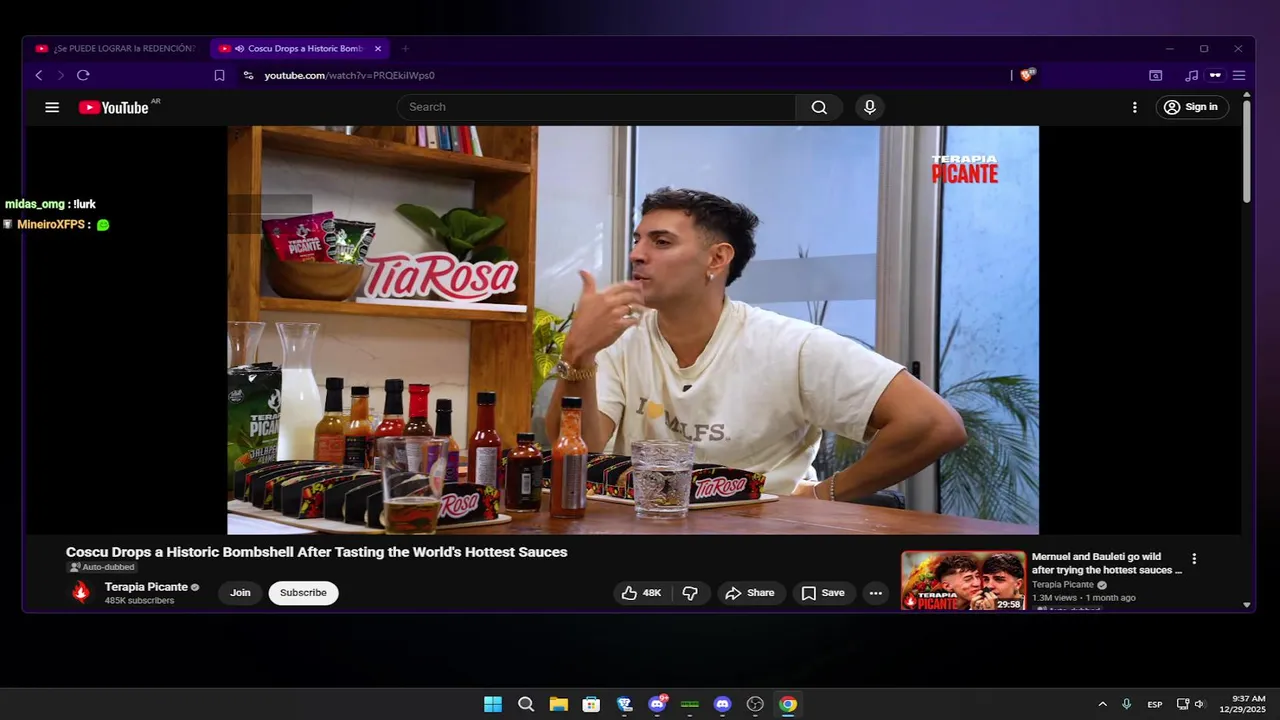The height and width of the screenshot is (720, 1280).
Task: Click the Auto-dubbed label under the title
Action: (x=101, y=567)
